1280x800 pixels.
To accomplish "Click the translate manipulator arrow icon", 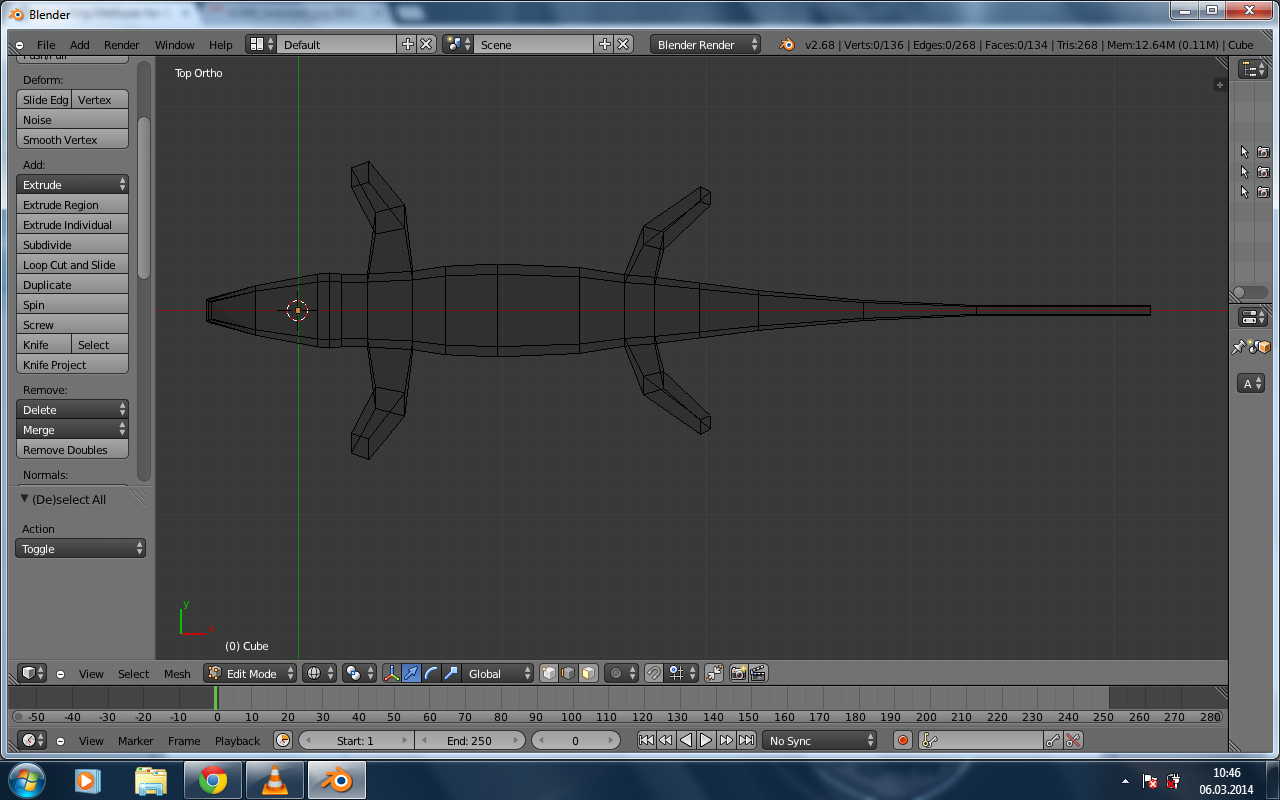I will coord(412,673).
